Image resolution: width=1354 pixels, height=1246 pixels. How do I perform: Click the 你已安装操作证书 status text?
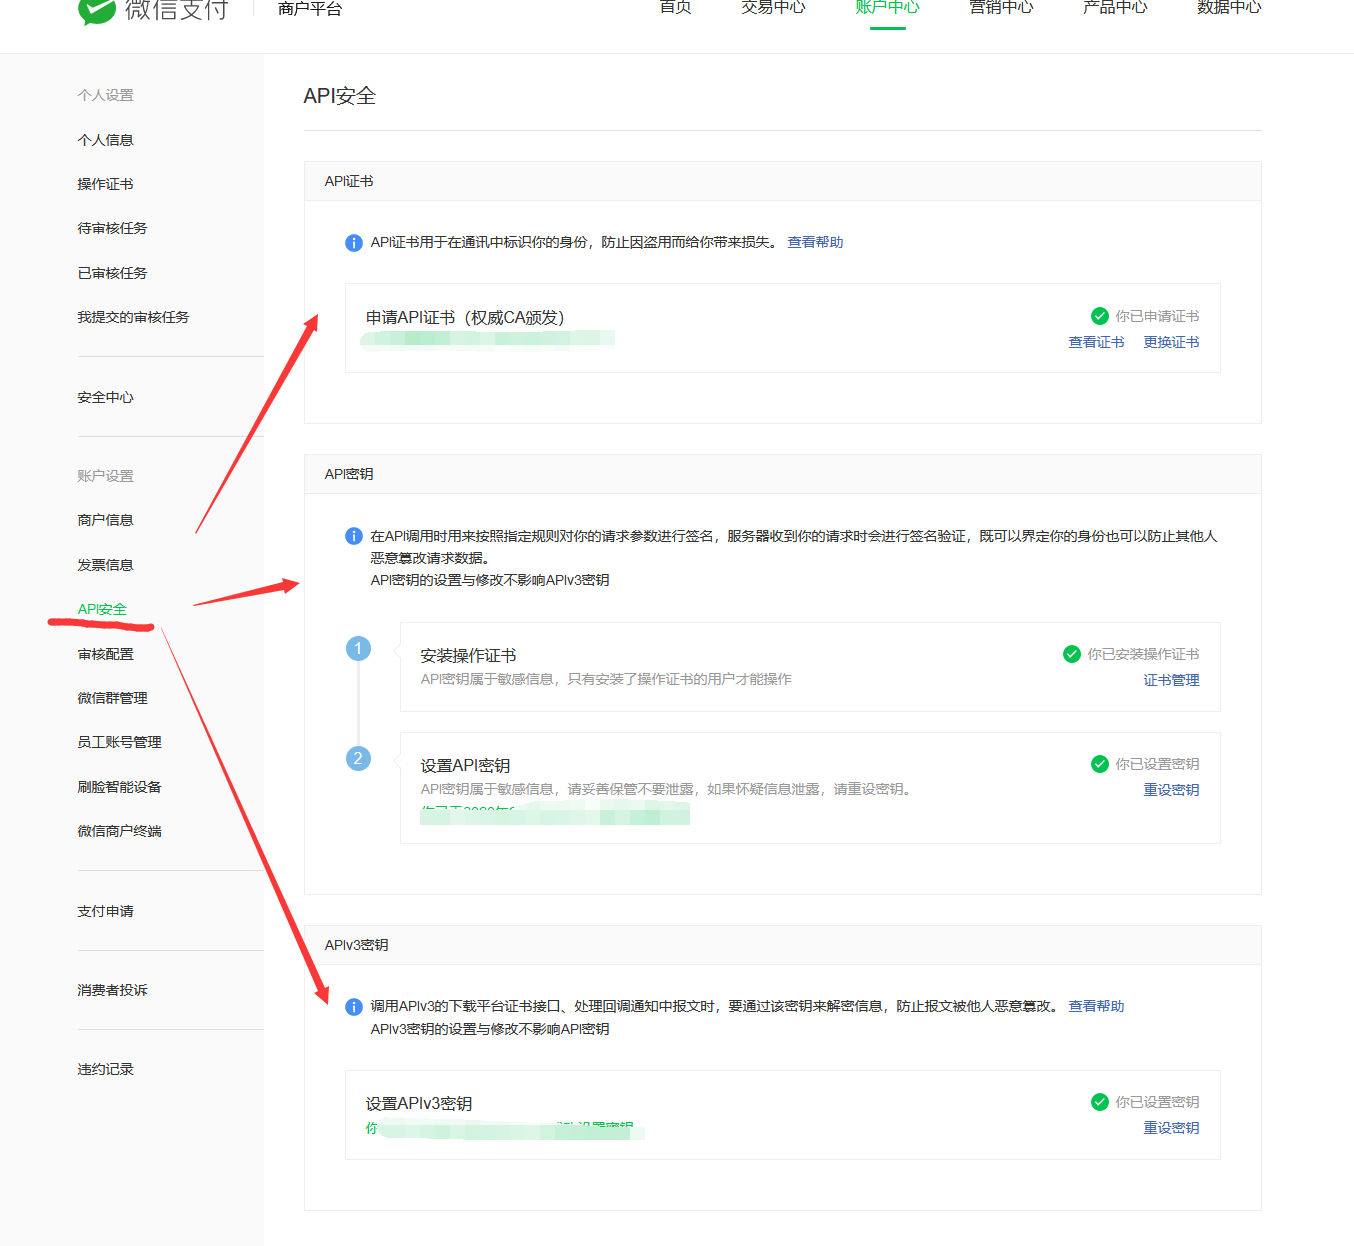1143,654
